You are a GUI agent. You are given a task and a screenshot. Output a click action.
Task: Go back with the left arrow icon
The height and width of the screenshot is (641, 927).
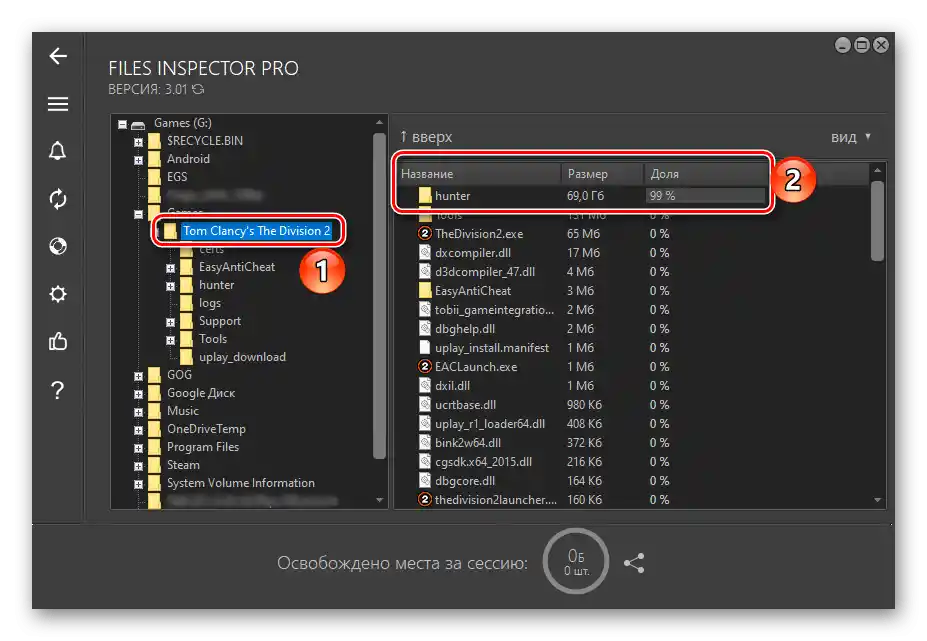[x=58, y=56]
